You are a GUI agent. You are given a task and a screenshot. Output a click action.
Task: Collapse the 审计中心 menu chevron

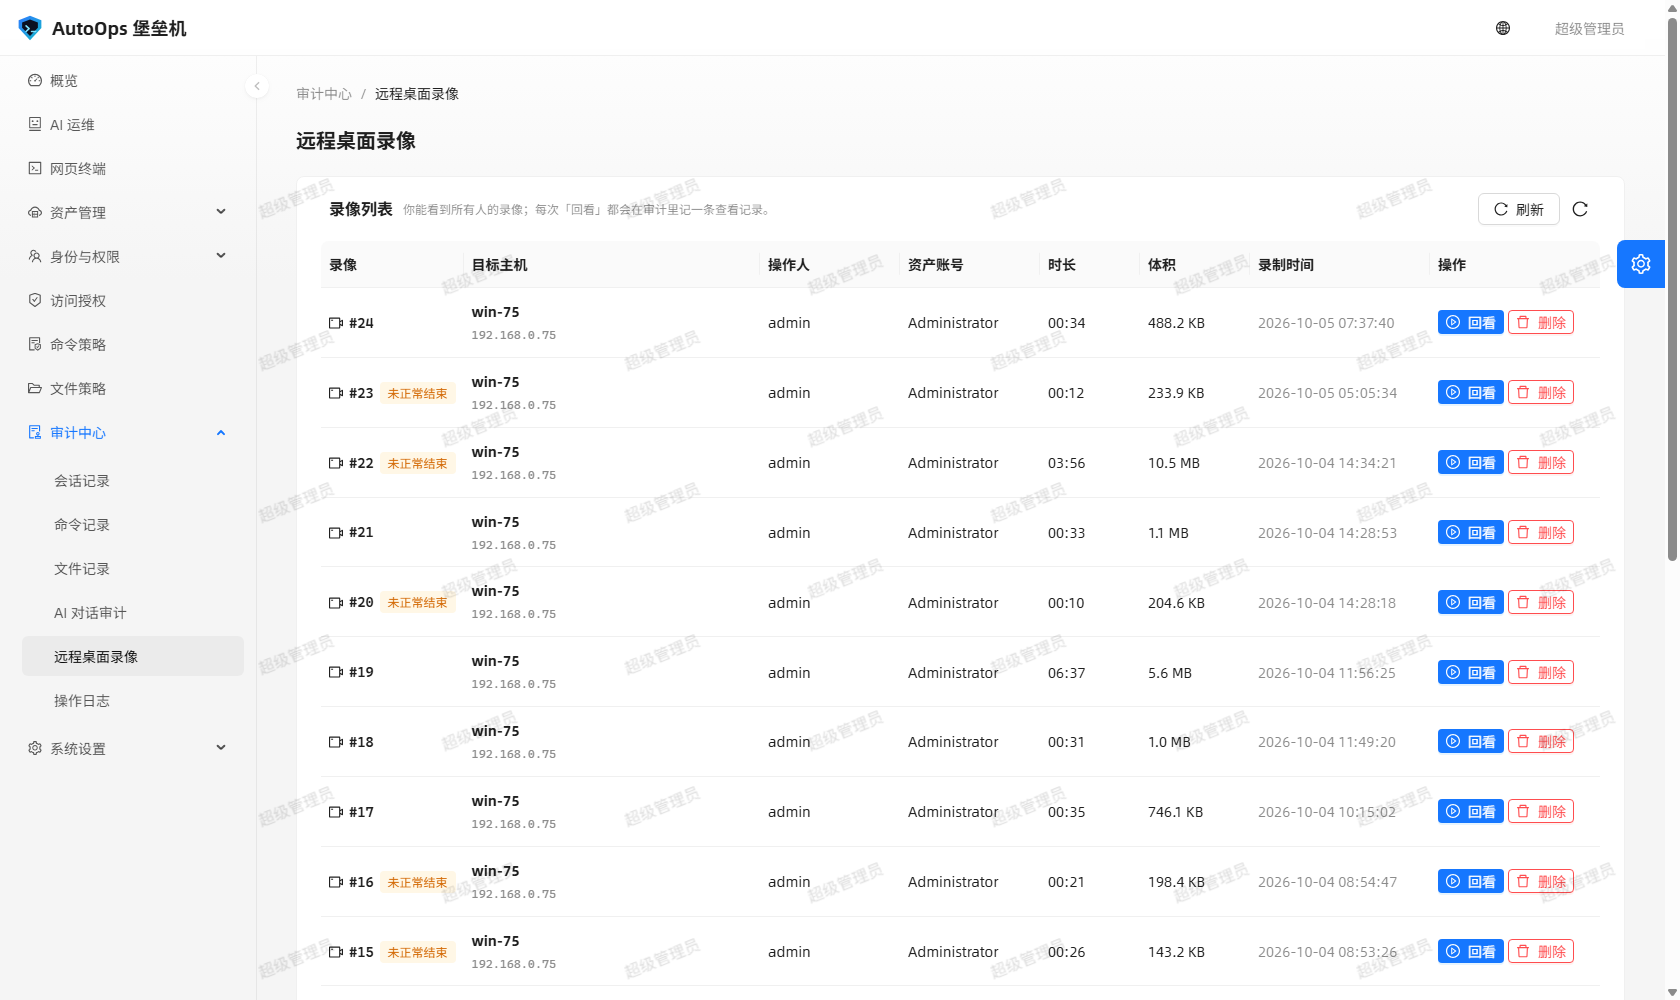(x=221, y=432)
